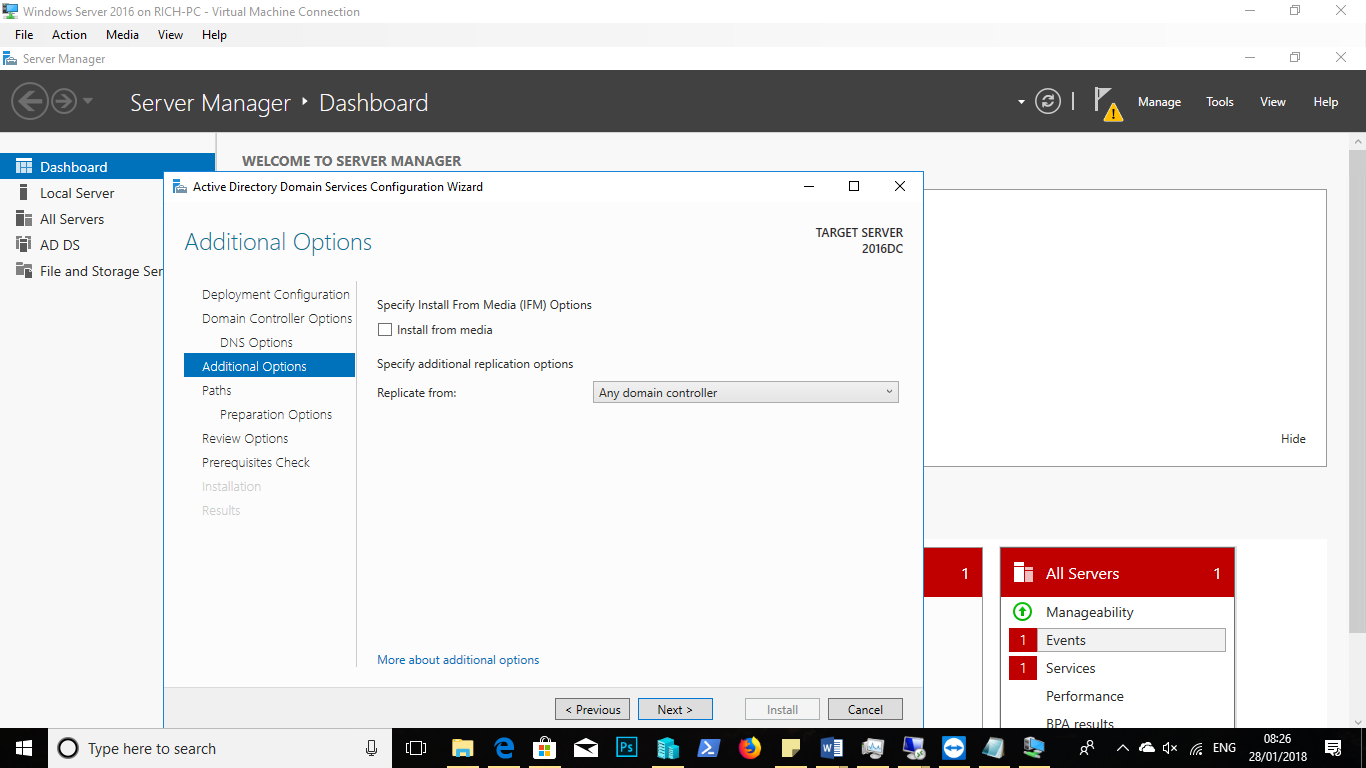Viewport: 1366px width, 768px height.
Task: Open Microsoft Word from the taskbar
Action: click(832, 748)
